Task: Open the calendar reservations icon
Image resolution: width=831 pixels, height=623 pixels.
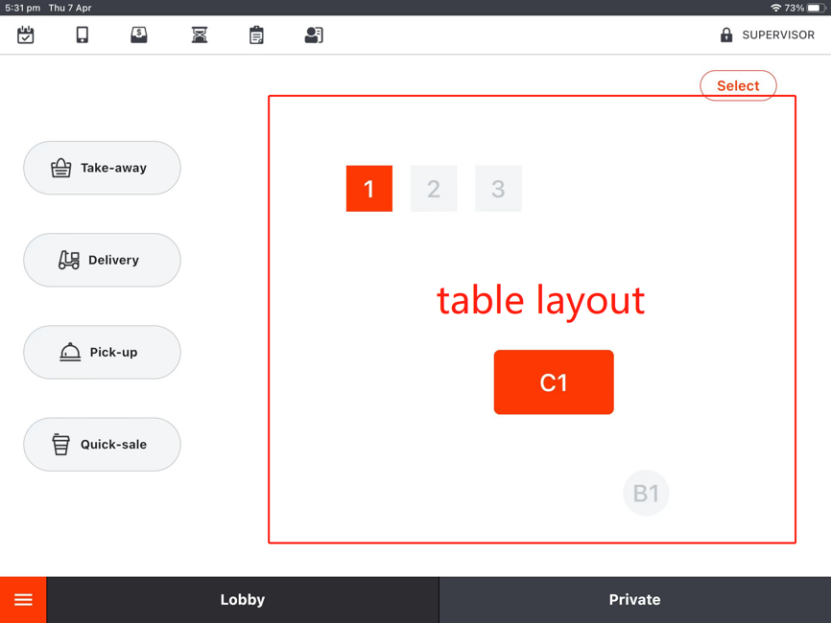Action: 26,35
